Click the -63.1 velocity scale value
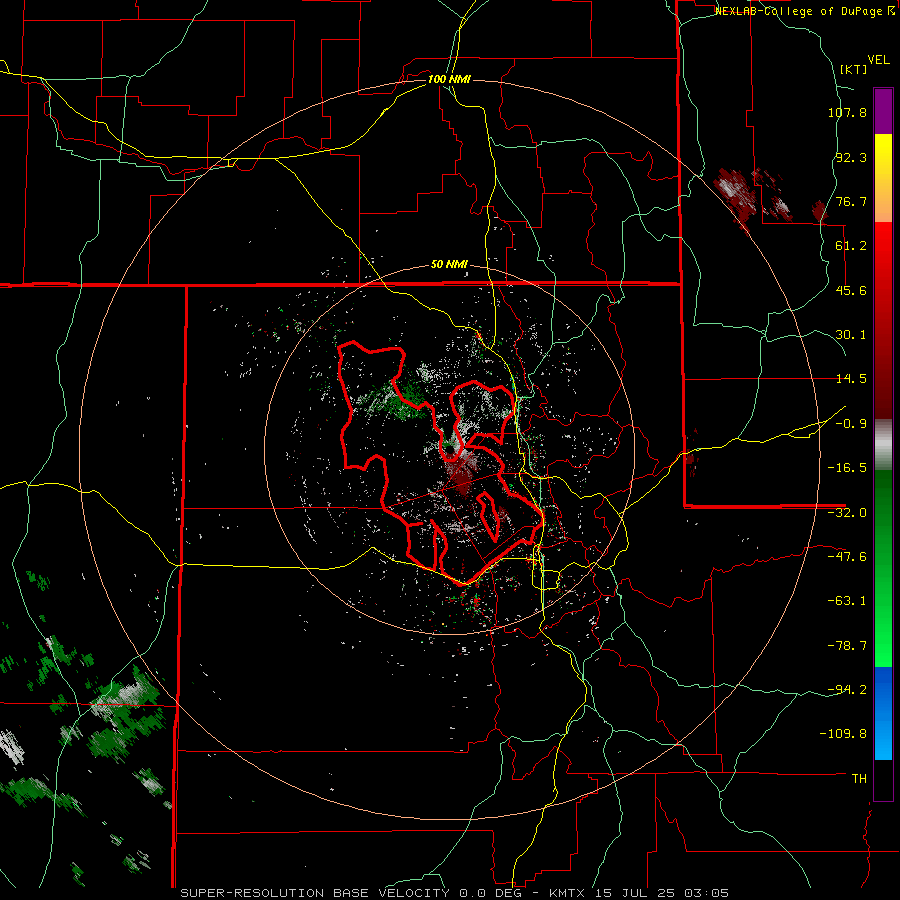 click(x=847, y=601)
